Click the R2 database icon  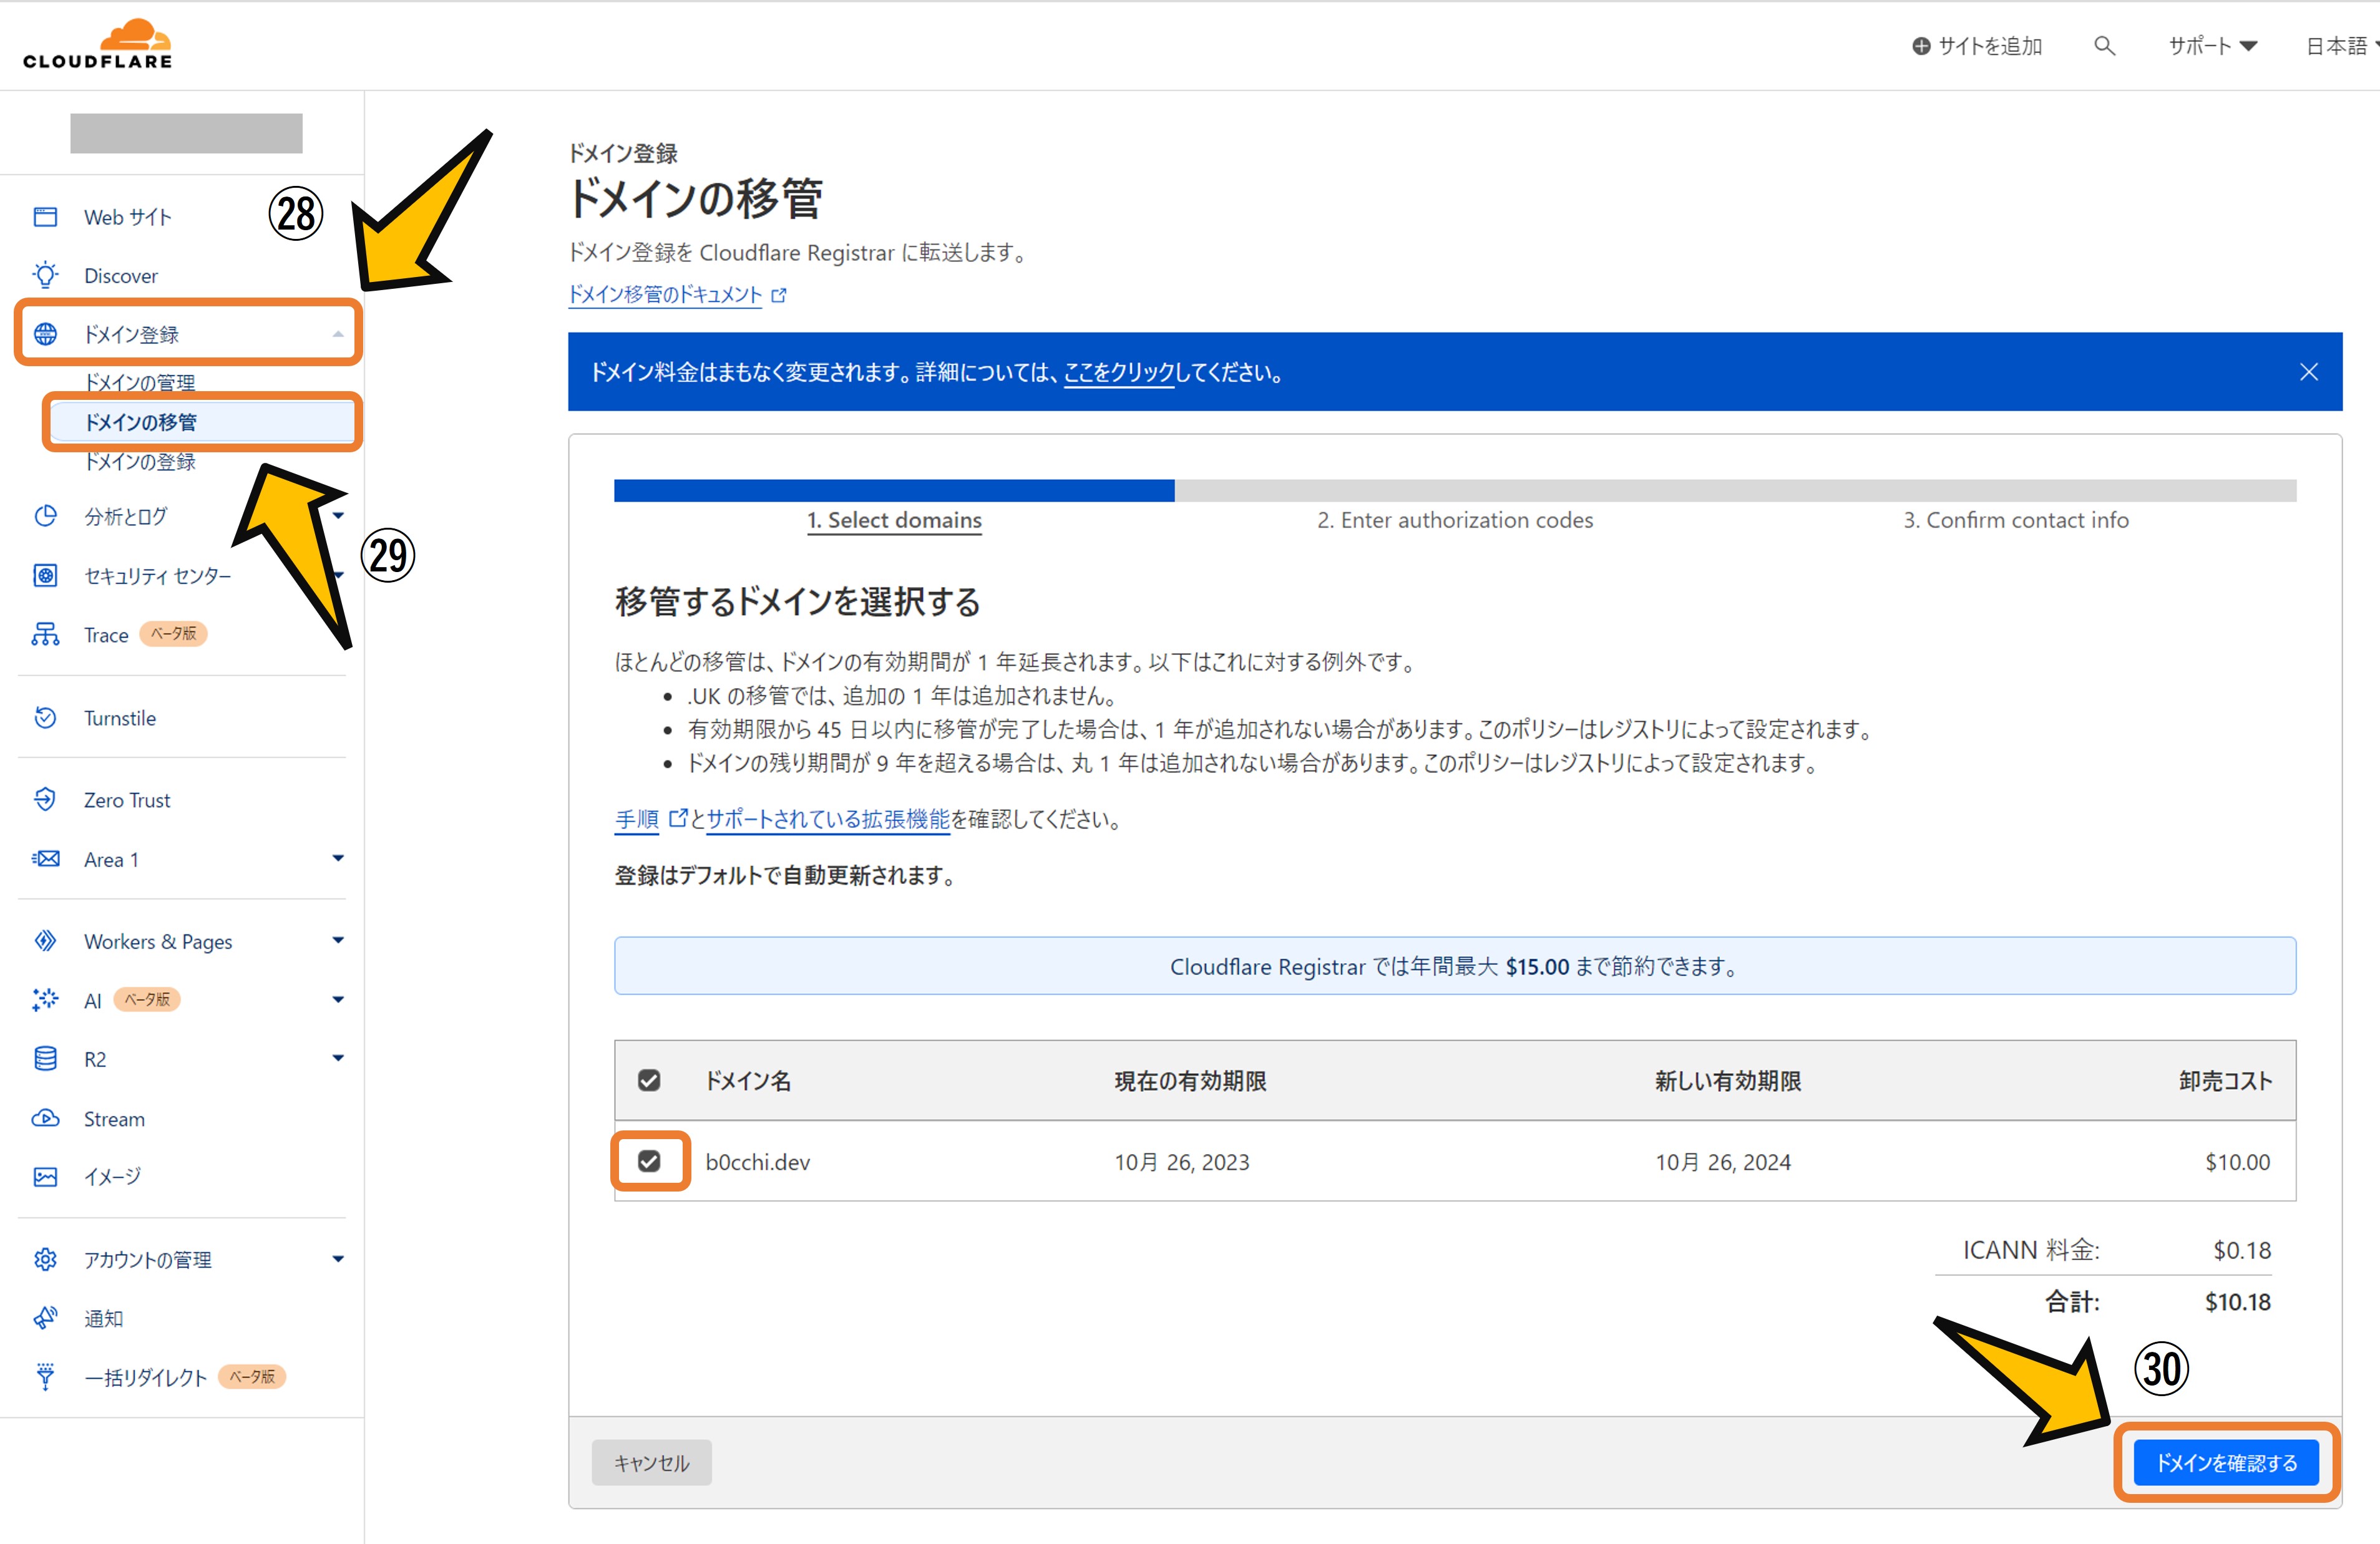(45, 1058)
